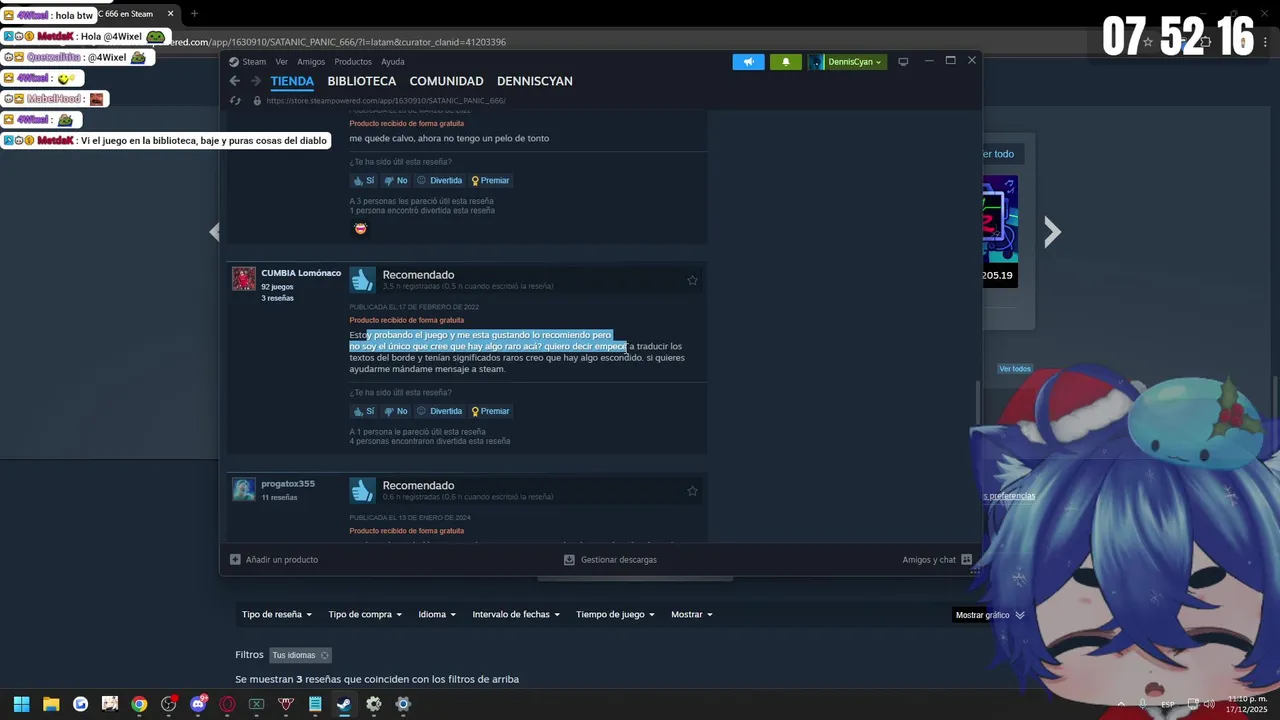Show hidden system tray icons
Screen dimensions: 1280x720
(x=1120, y=704)
